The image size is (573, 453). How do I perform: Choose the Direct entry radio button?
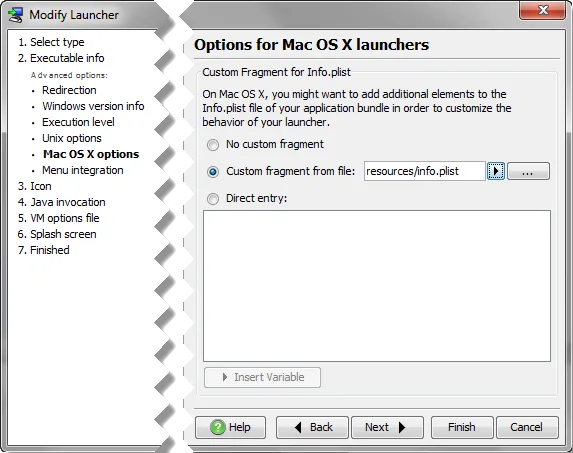point(213,199)
